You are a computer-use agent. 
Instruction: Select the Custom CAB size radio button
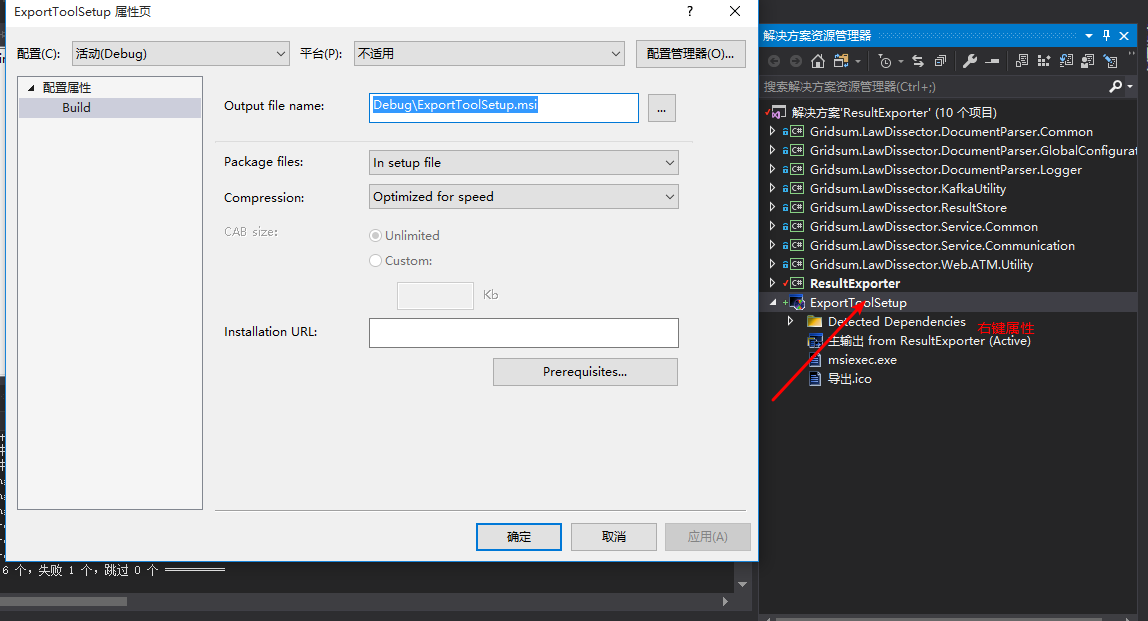point(376,261)
